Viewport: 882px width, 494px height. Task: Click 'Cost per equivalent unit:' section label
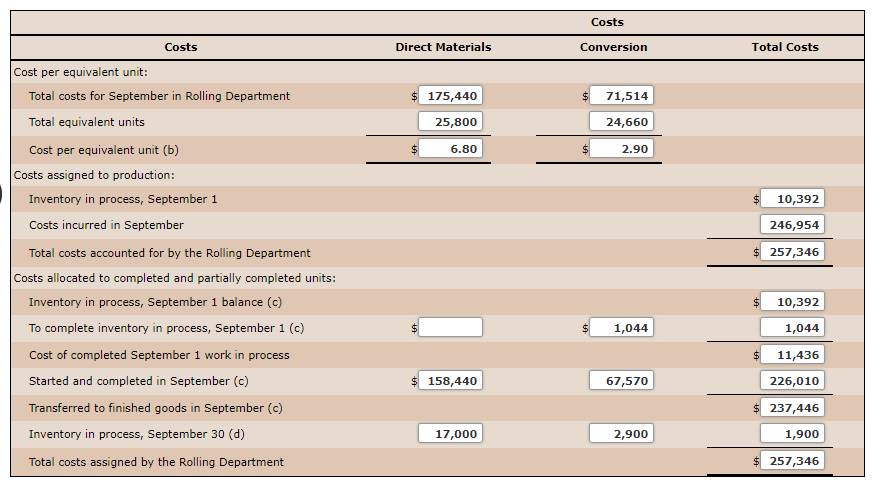click(80, 72)
